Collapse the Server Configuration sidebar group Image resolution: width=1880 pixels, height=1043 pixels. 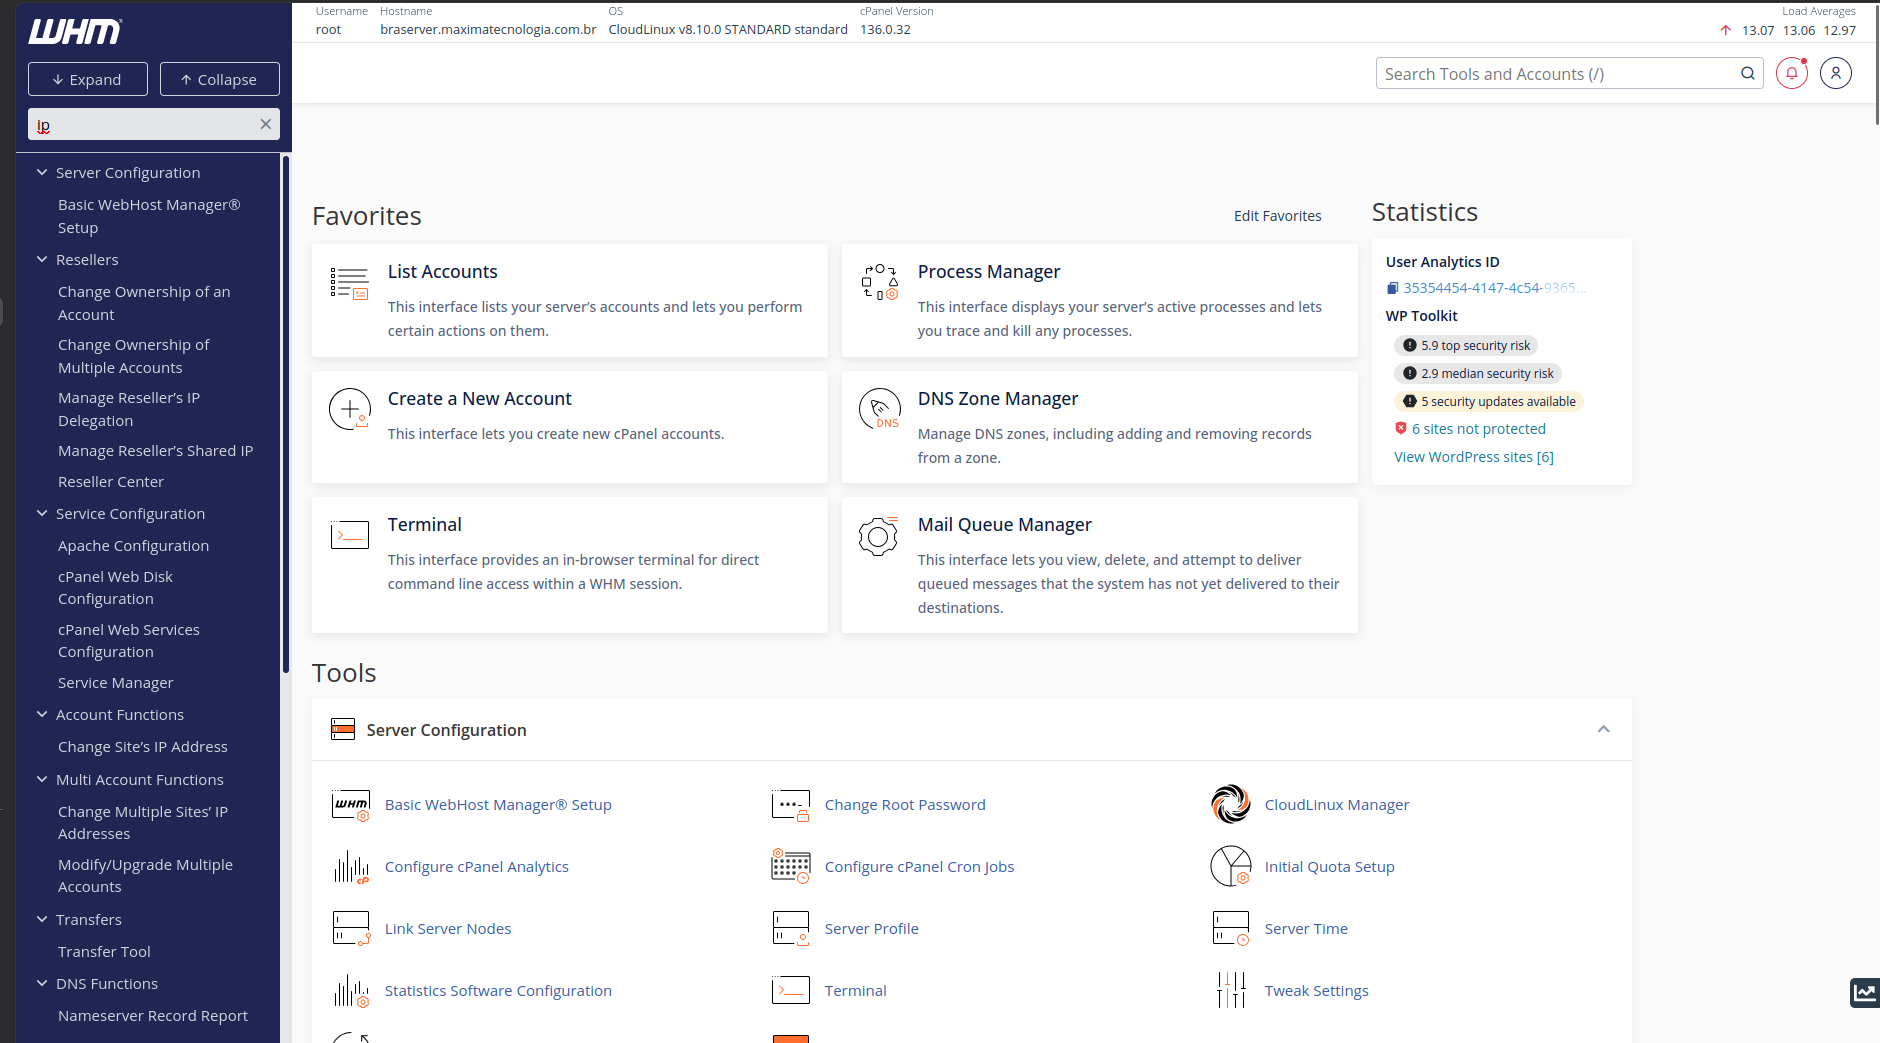[42, 172]
